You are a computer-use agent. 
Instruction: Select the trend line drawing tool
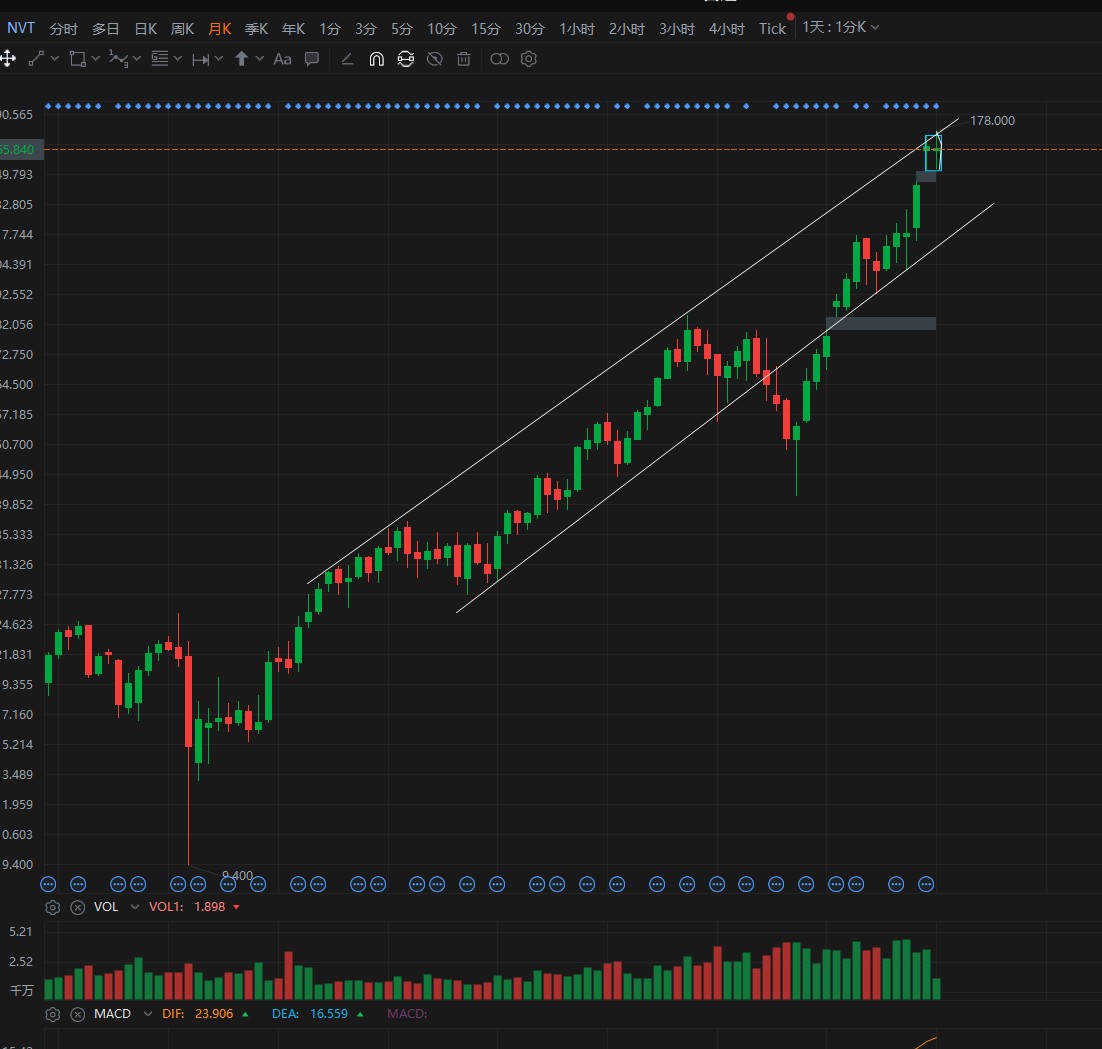point(36,59)
